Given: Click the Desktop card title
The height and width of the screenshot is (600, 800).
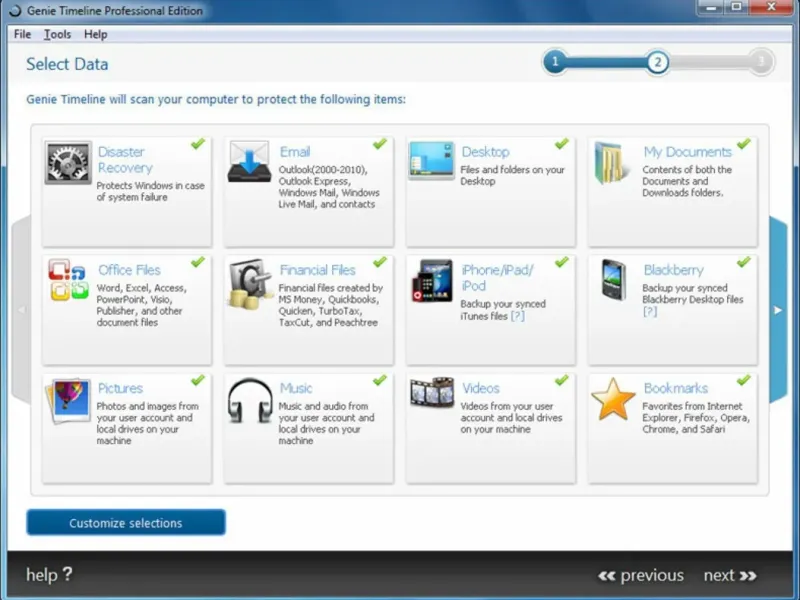Looking at the screenshot, I should (x=485, y=152).
